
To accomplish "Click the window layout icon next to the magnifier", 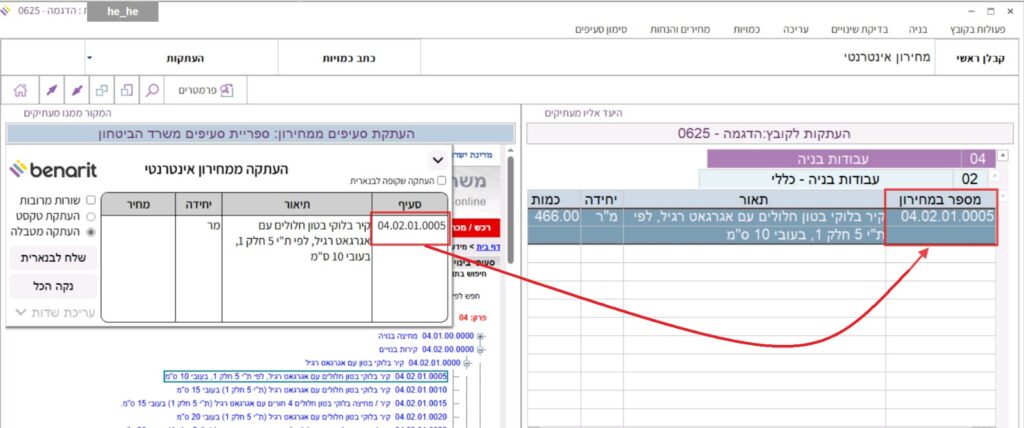I will click(127, 90).
